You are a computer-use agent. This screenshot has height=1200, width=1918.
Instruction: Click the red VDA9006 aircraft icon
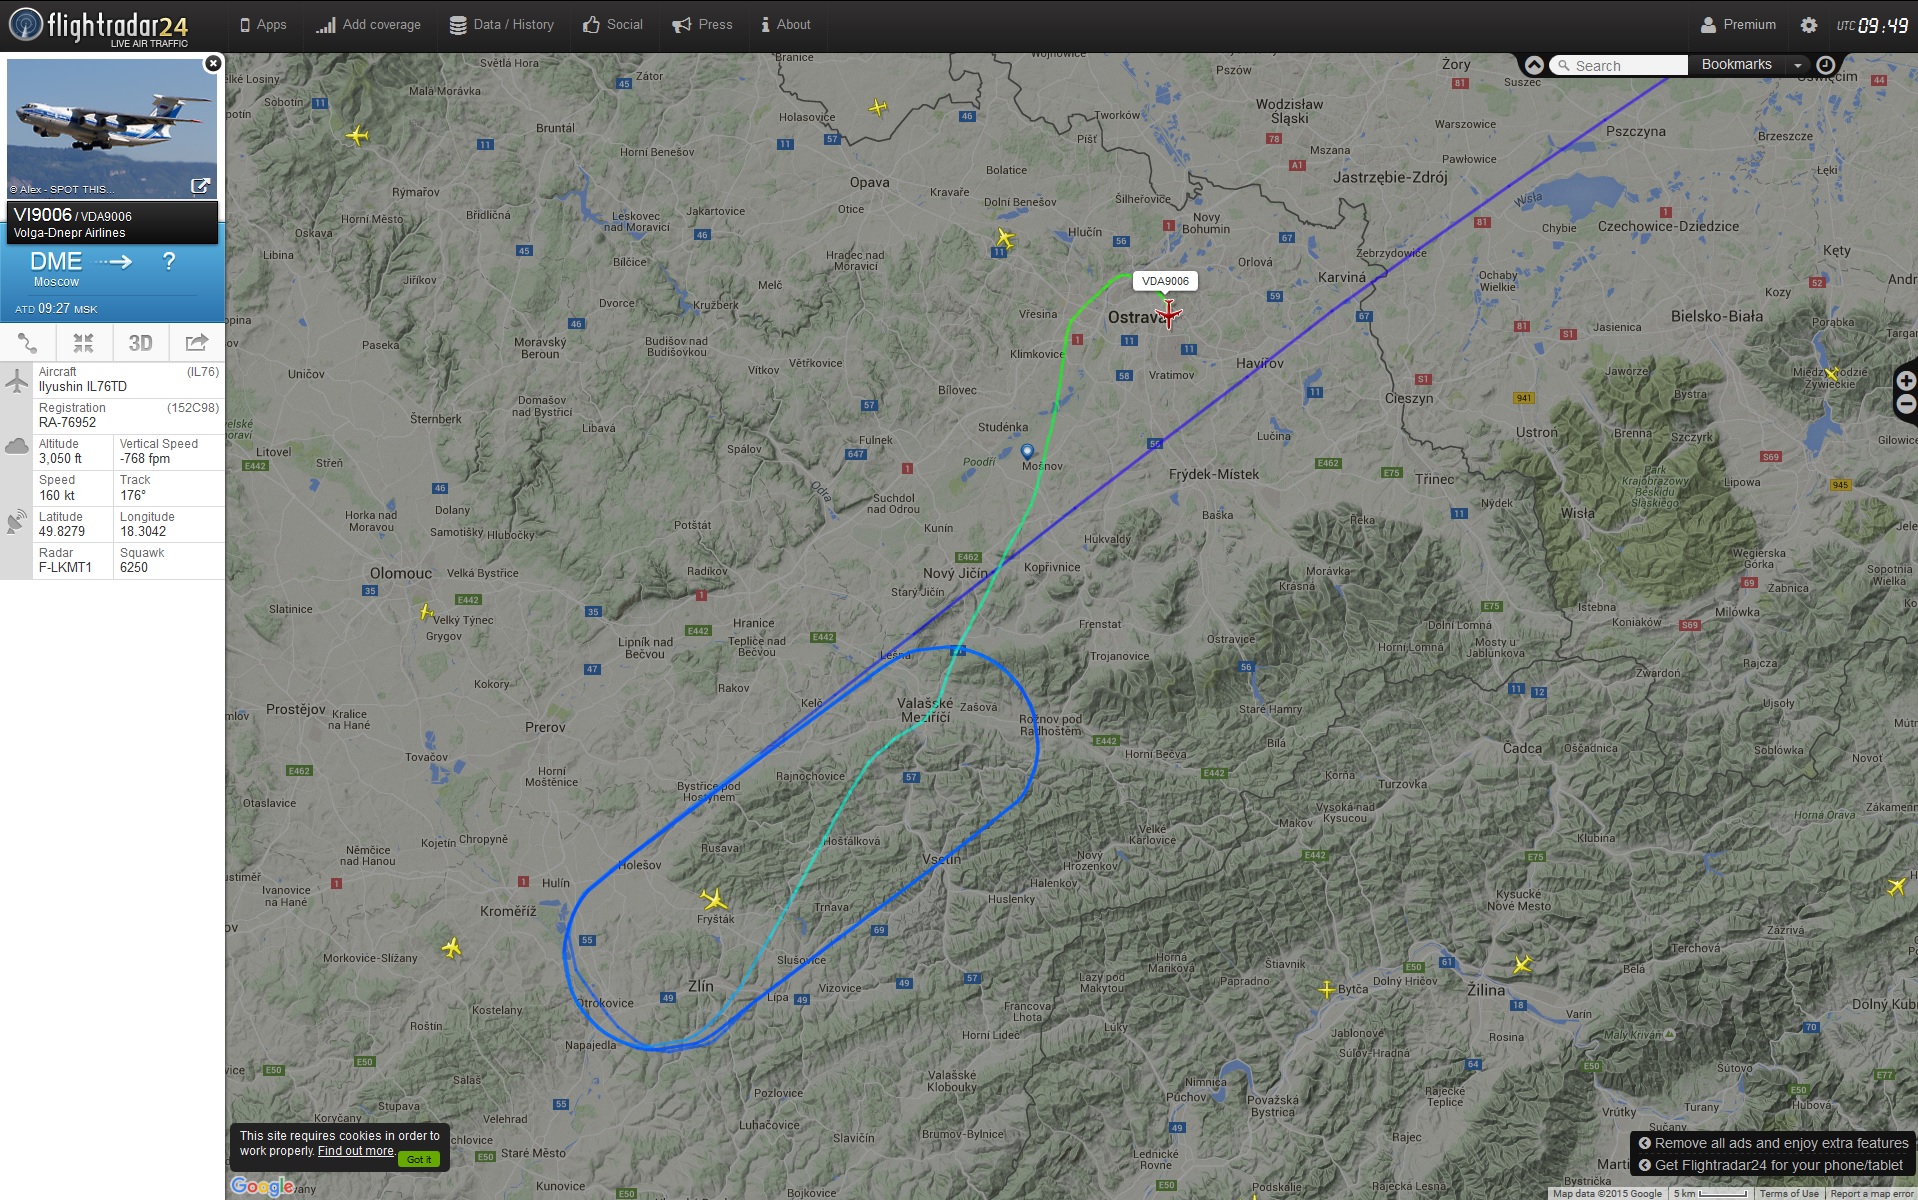click(x=1168, y=315)
